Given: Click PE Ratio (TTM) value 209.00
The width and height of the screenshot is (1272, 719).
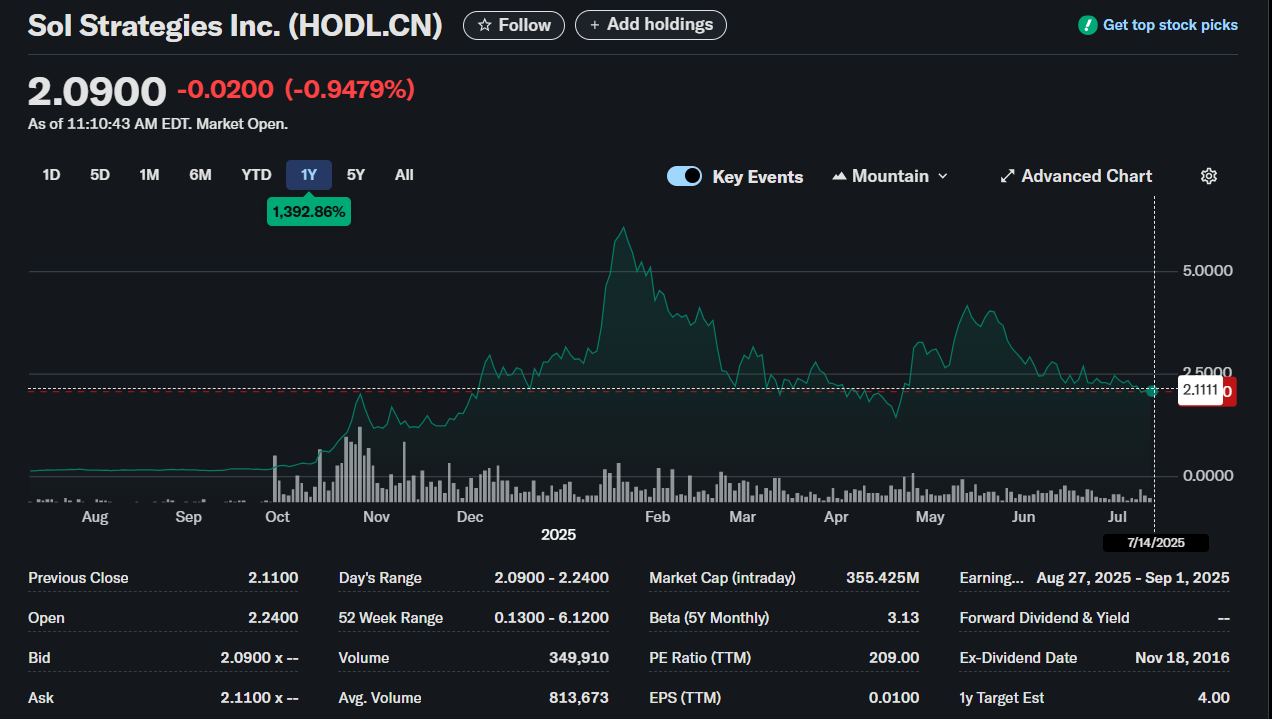Looking at the screenshot, I should (x=894, y=658).
